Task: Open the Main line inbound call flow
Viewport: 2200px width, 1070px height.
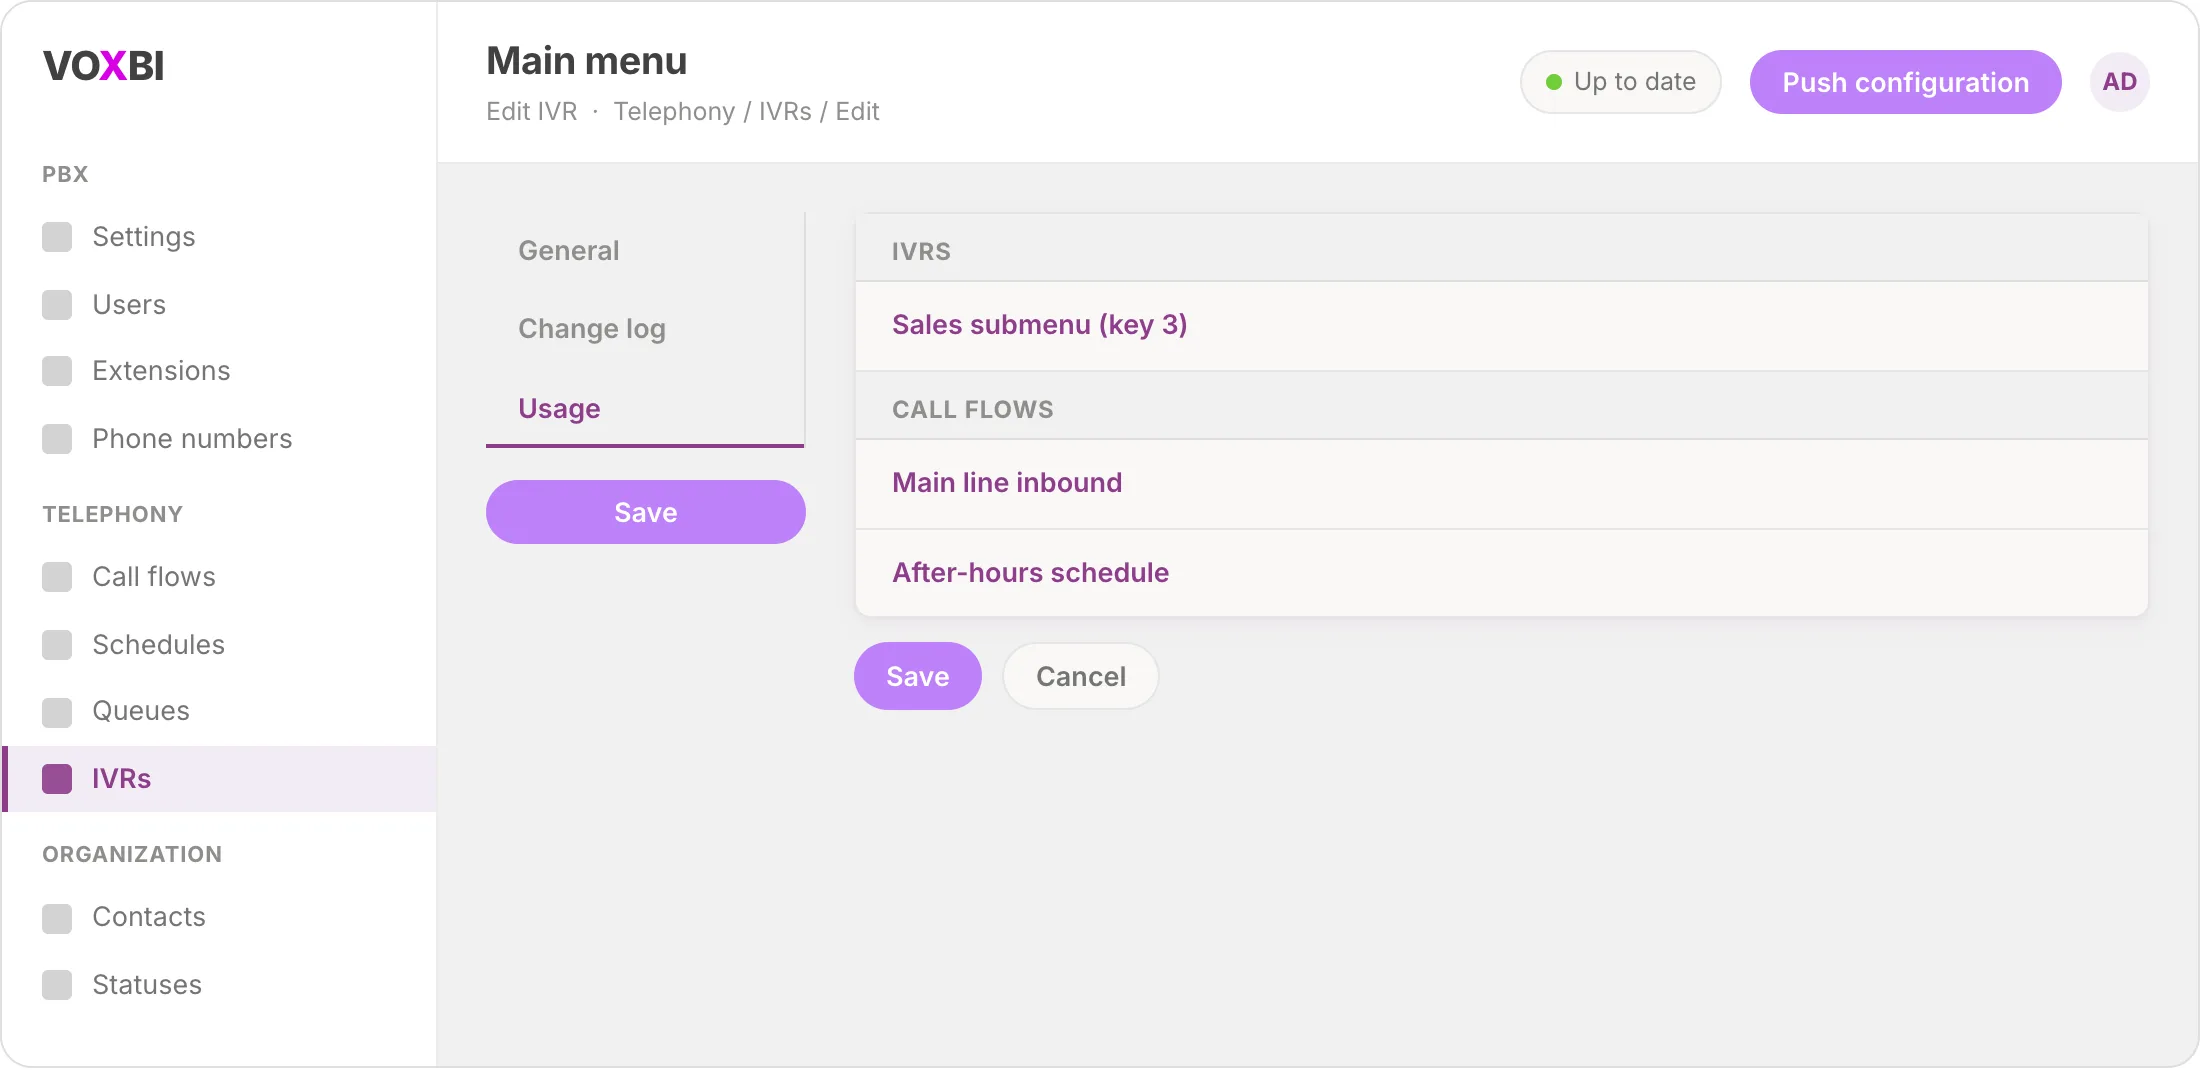Action: coord(1007,483)
